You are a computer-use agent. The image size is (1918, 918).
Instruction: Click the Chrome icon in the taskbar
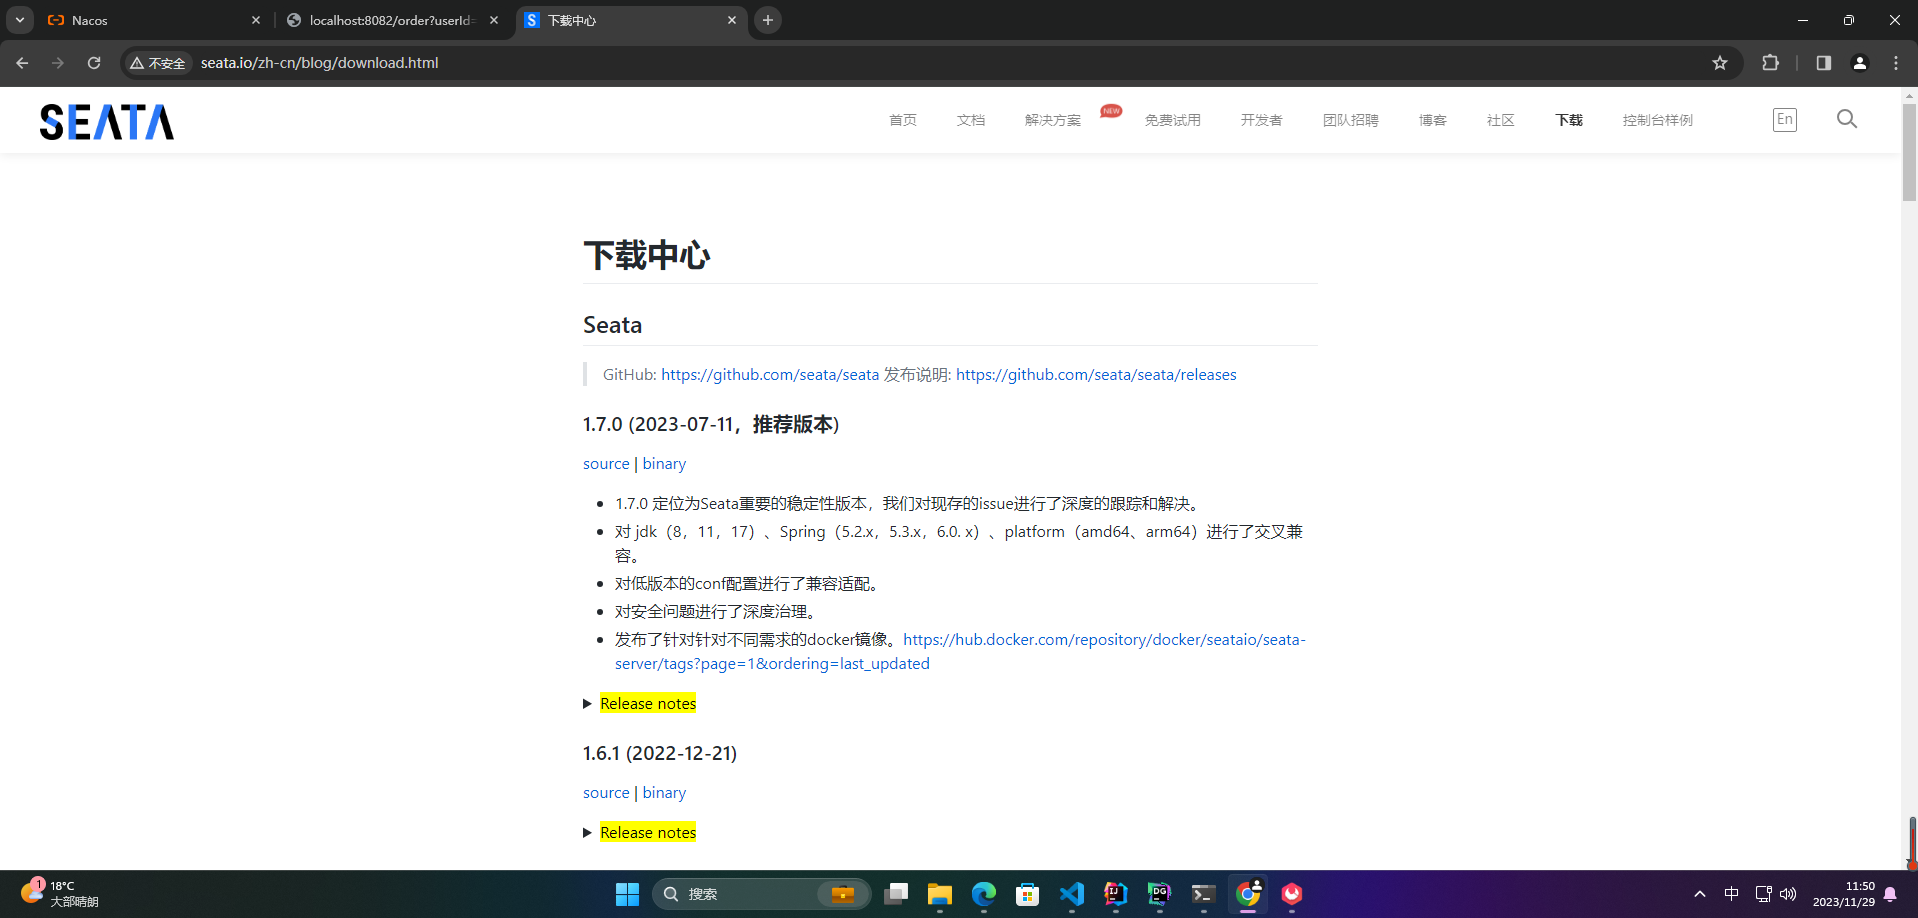pos(1248,894)
